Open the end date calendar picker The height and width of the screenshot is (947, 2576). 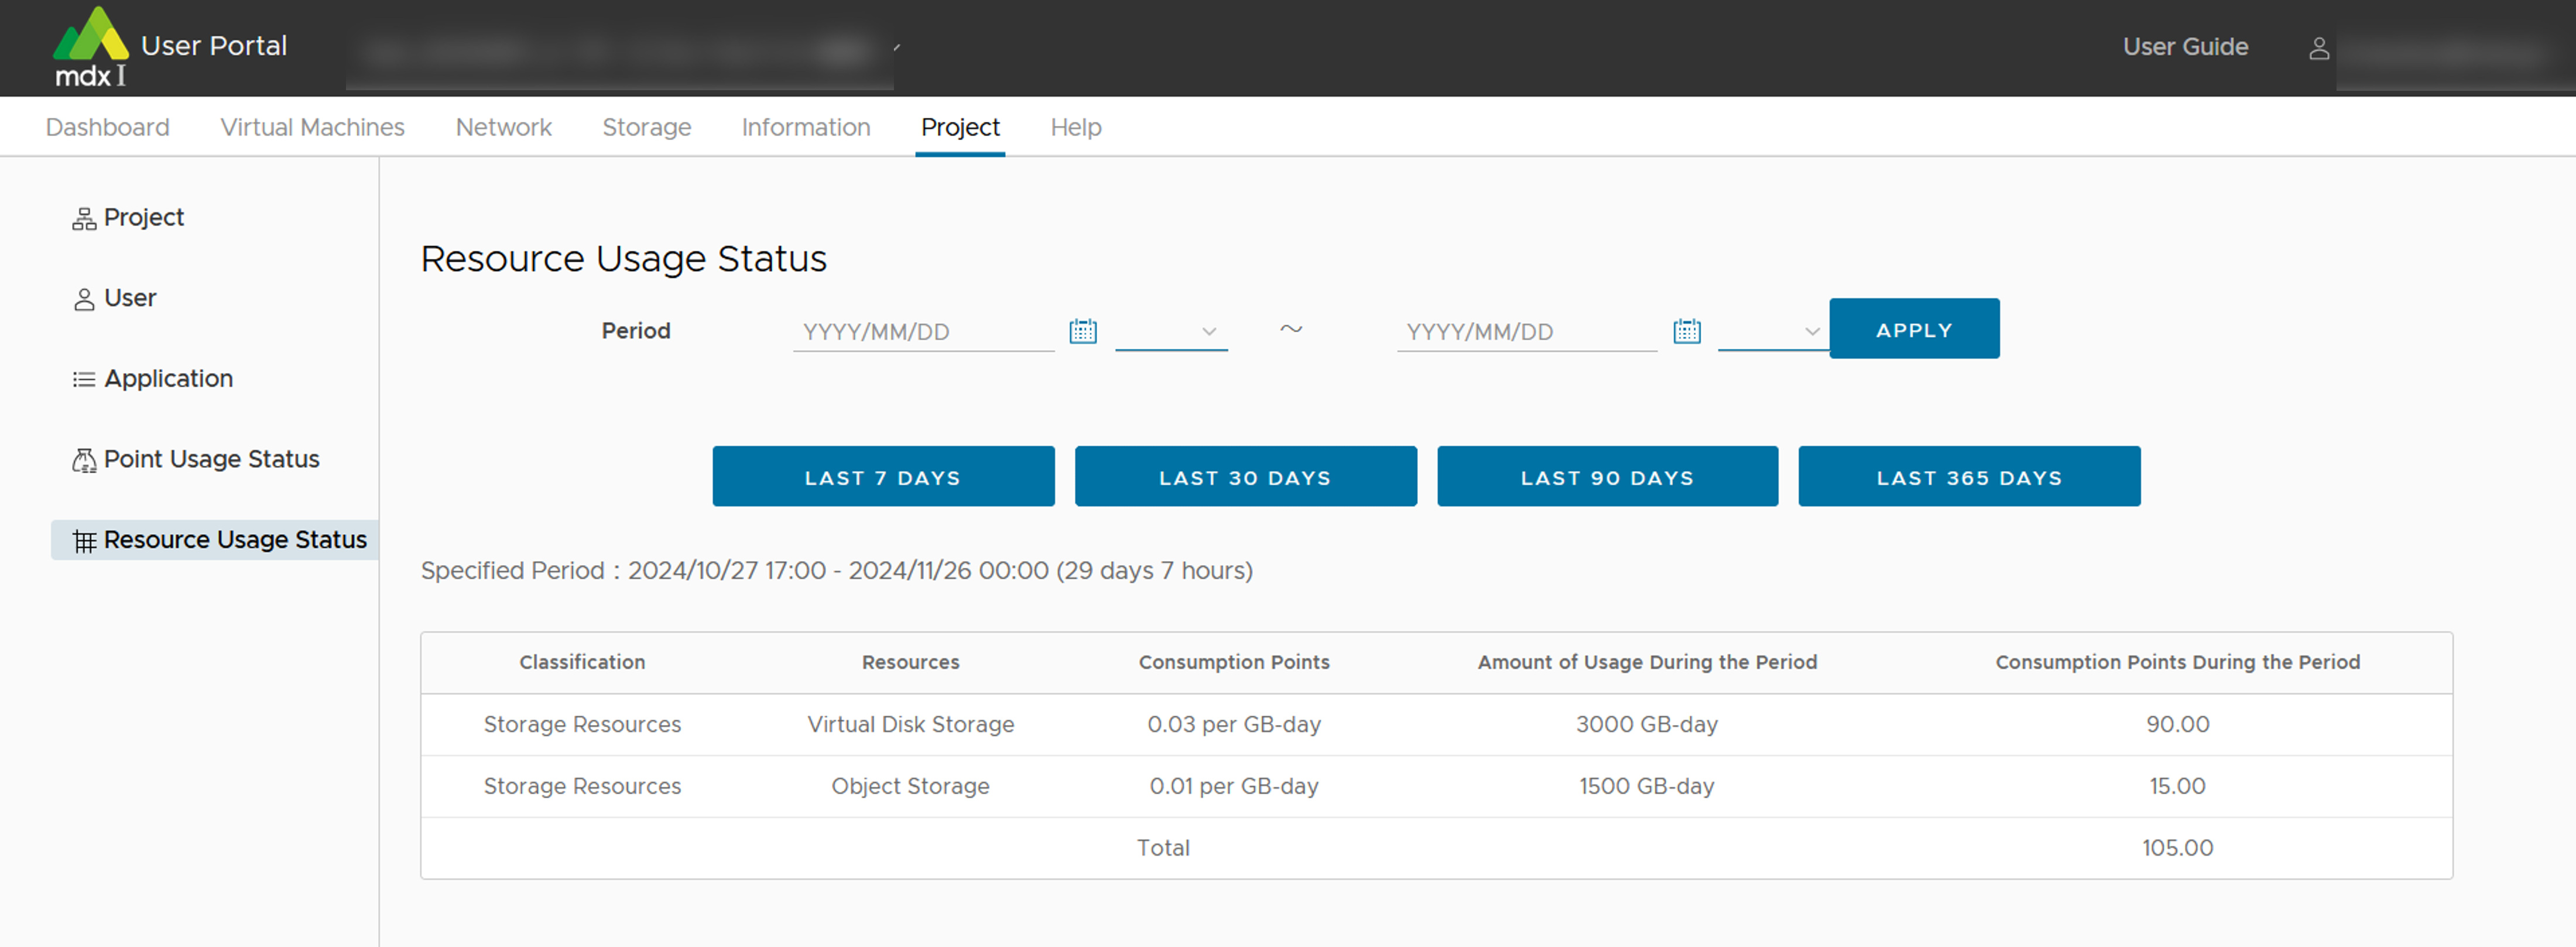pos(1686,331)
